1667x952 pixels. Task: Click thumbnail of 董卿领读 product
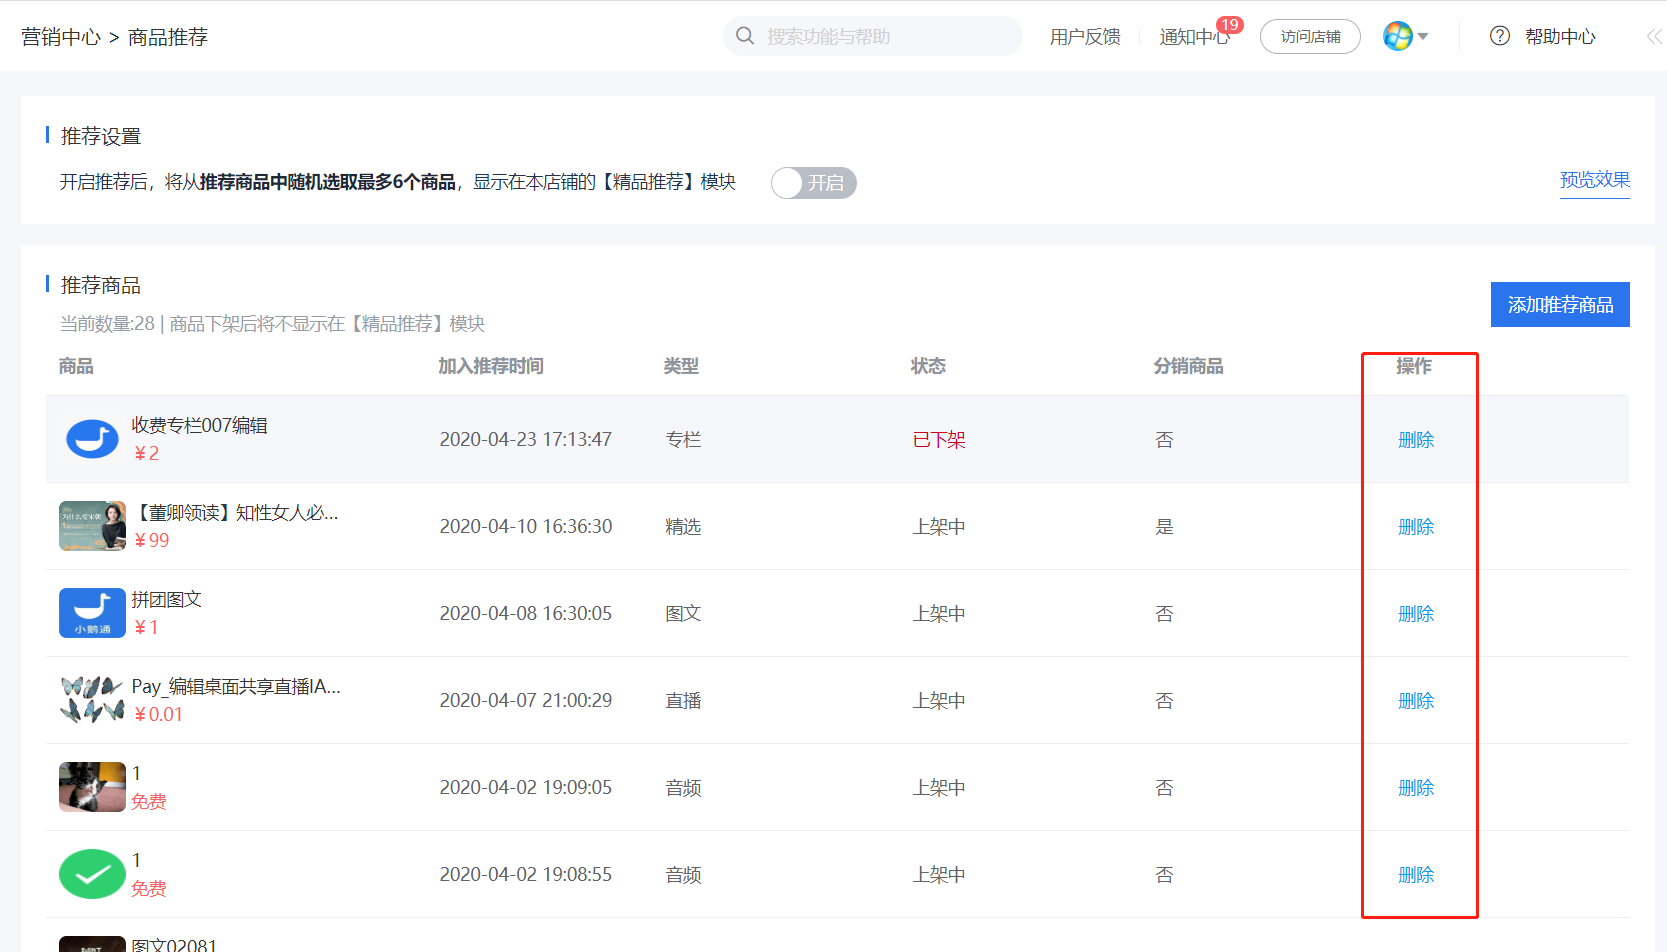[x=92, y=526]
